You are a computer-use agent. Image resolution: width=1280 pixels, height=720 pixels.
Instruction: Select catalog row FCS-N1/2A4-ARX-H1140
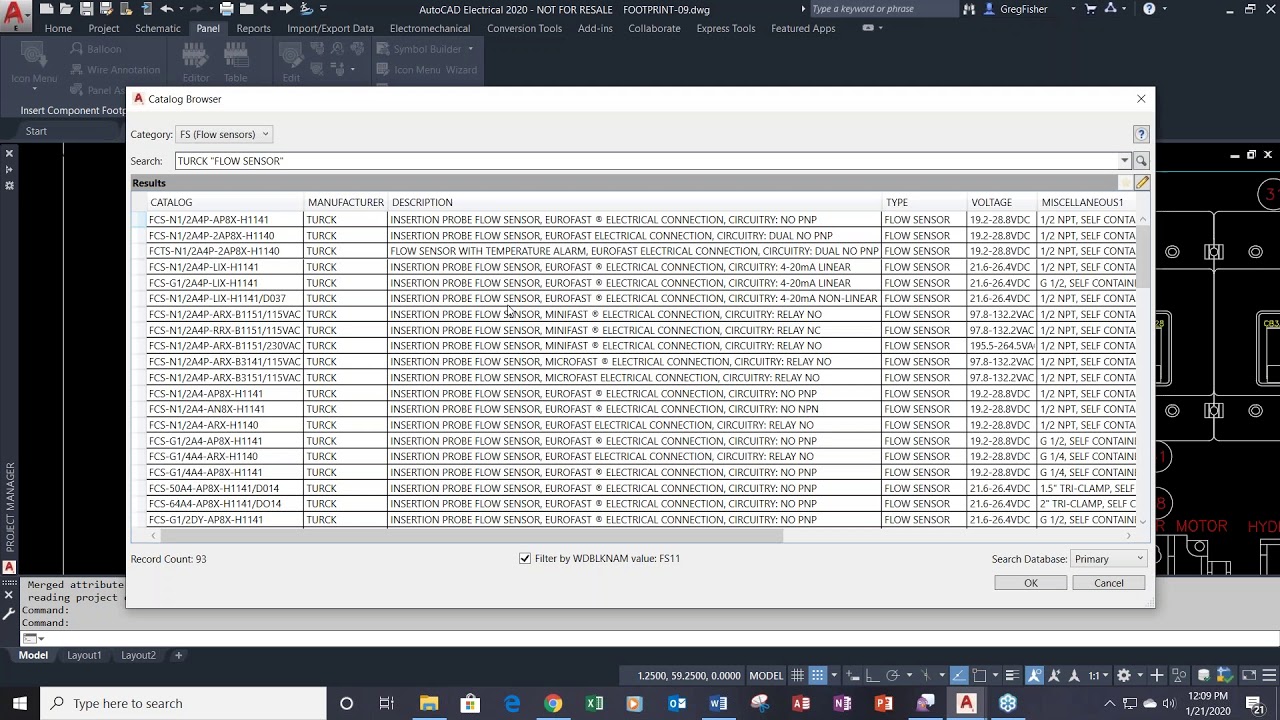[641, 425]
